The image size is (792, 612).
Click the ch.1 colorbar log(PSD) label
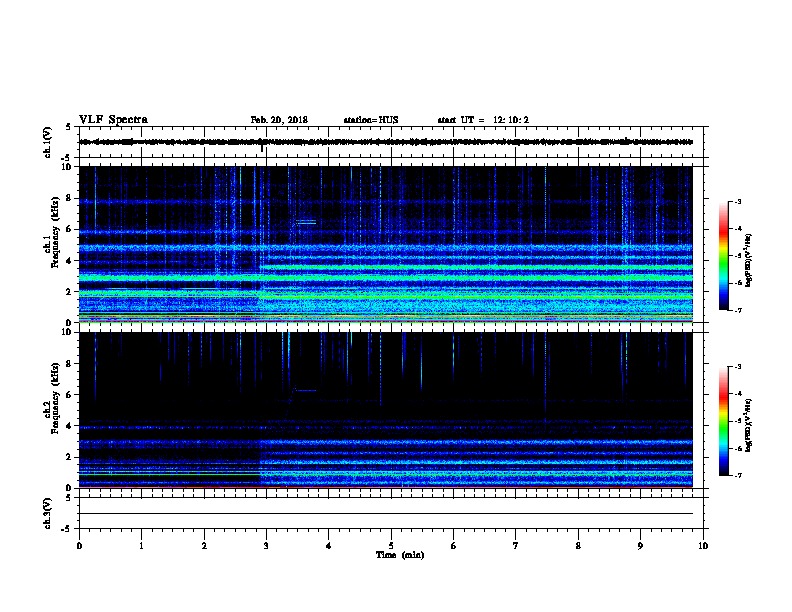tap(748, 260)
